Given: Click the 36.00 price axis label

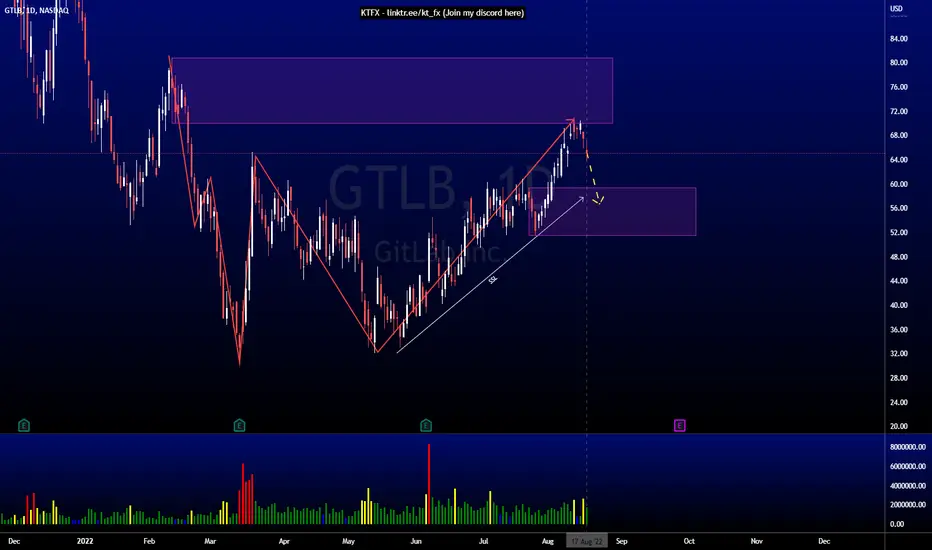Looking at the screenshot, I should click(x=899, y=329).
